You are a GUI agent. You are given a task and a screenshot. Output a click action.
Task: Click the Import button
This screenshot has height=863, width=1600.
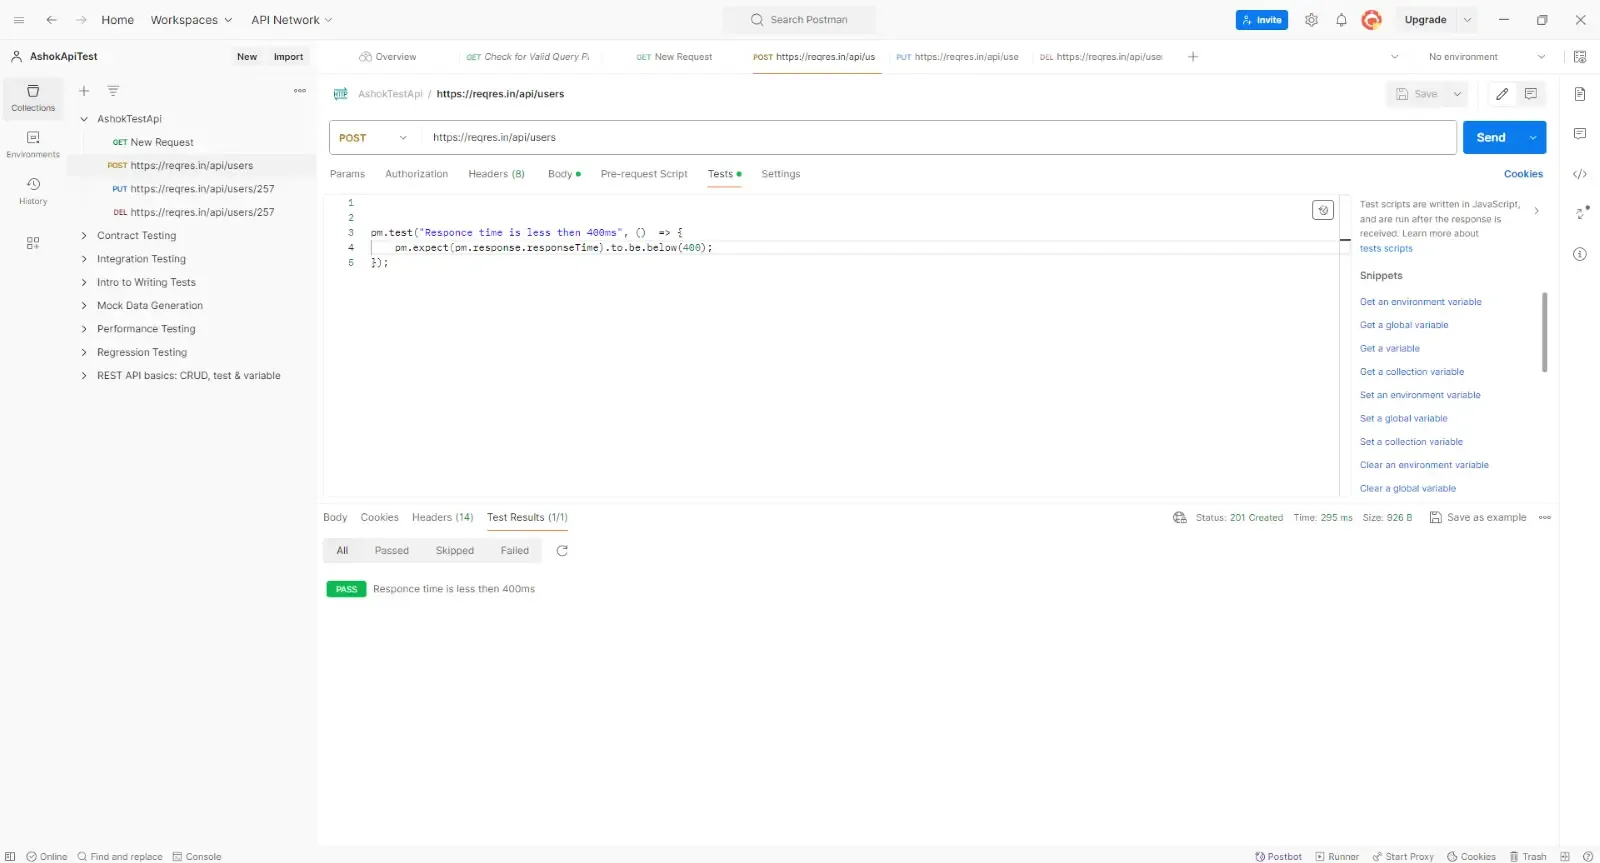point(288,57)
